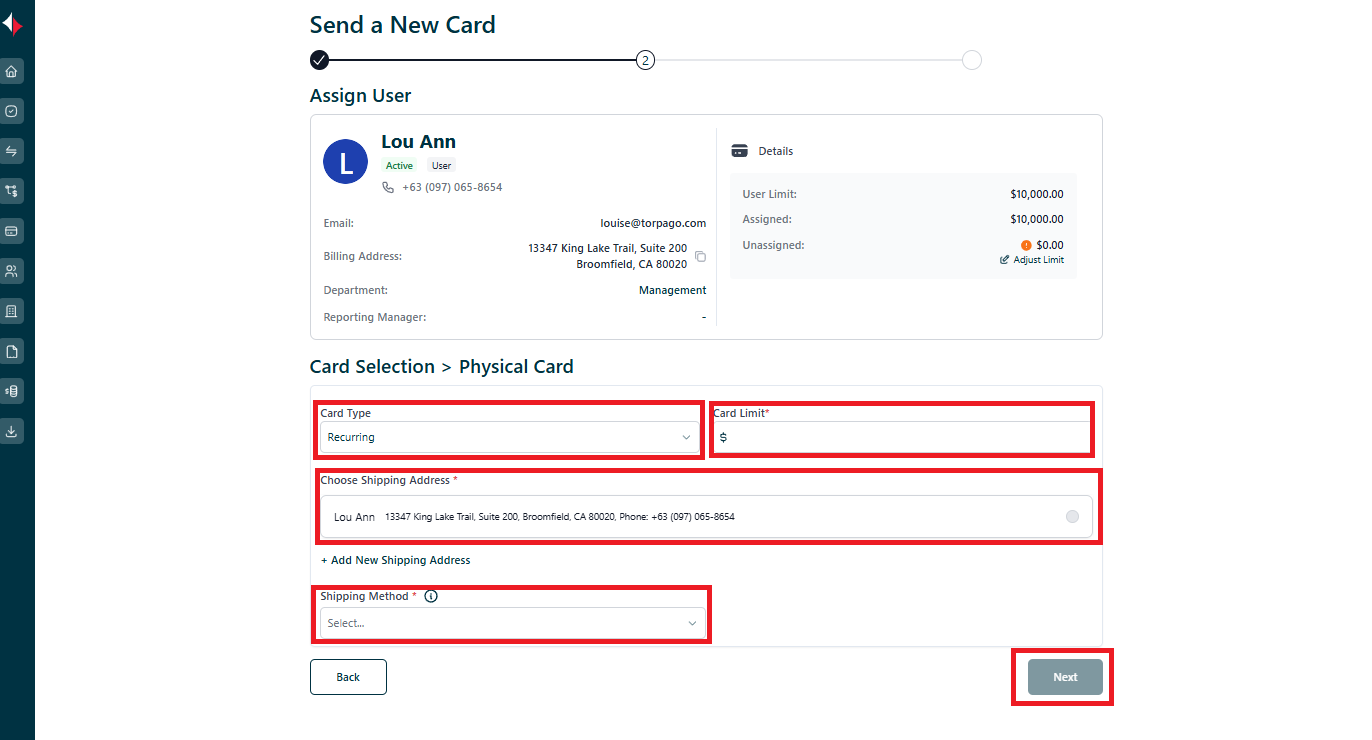Open the checkmark tasks icon in the sidebar

click(x=12, y=111)
